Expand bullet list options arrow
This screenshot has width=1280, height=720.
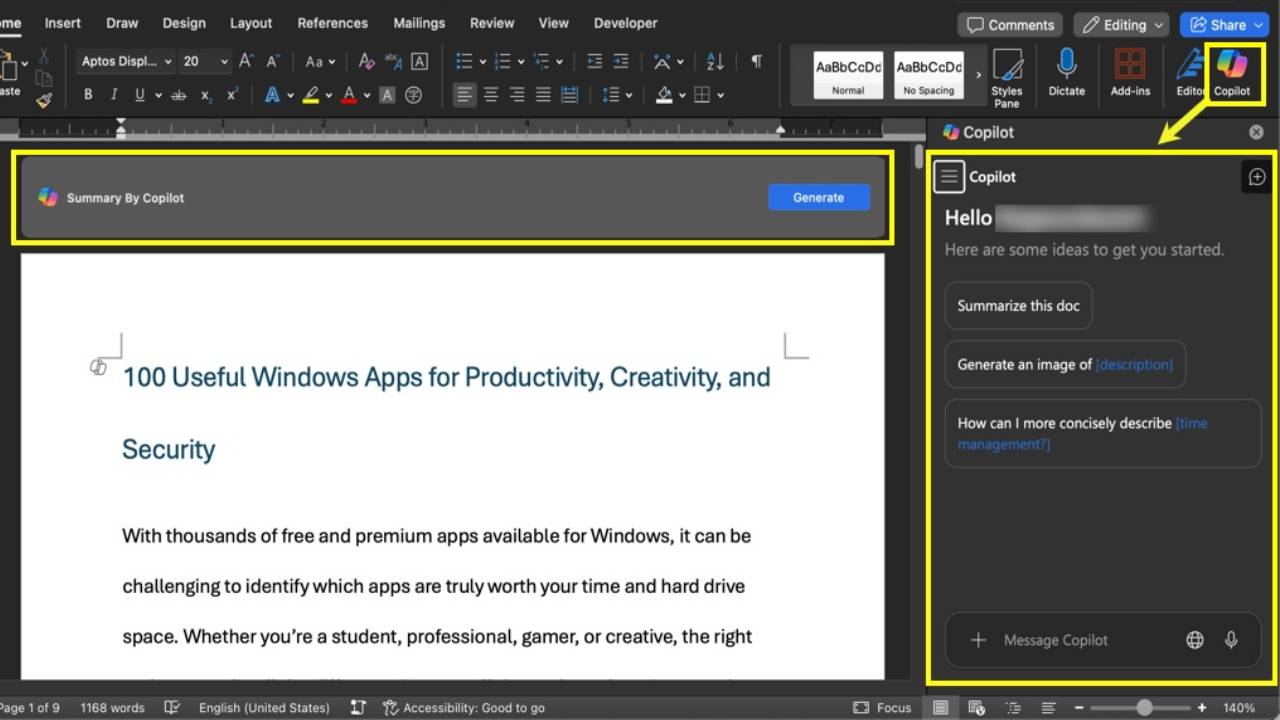click(483, 61)
